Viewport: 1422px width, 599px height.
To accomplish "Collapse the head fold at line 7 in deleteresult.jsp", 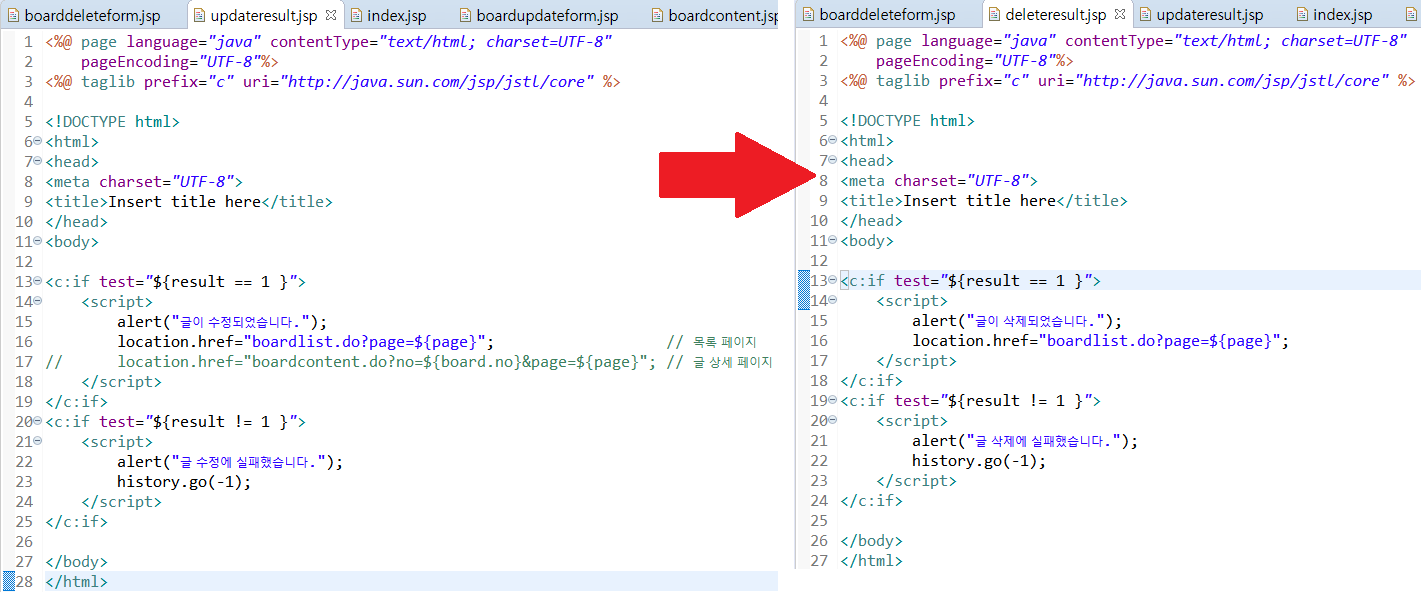I will [x=832, y=160].
